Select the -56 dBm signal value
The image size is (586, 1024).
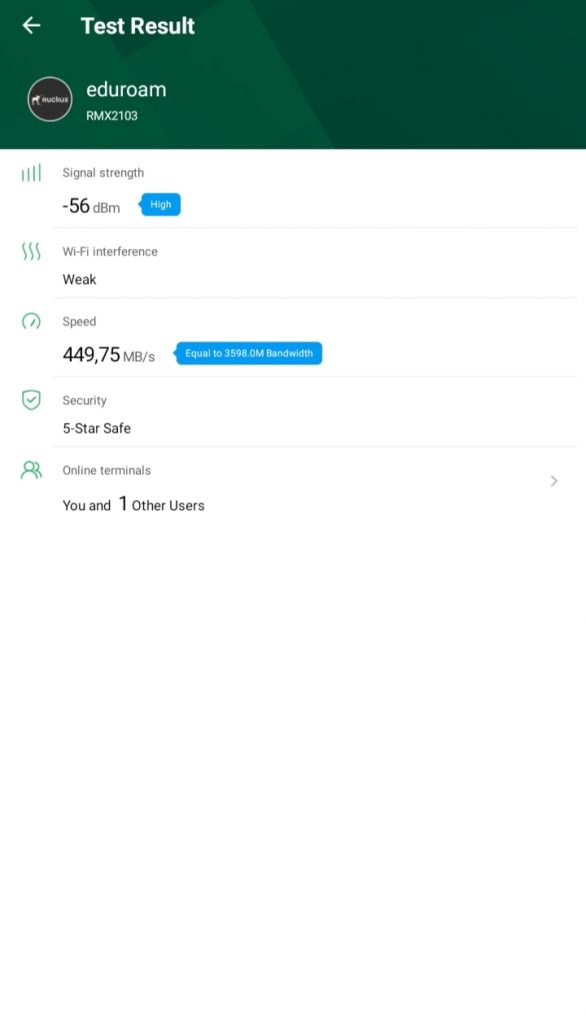pos(91,206)
